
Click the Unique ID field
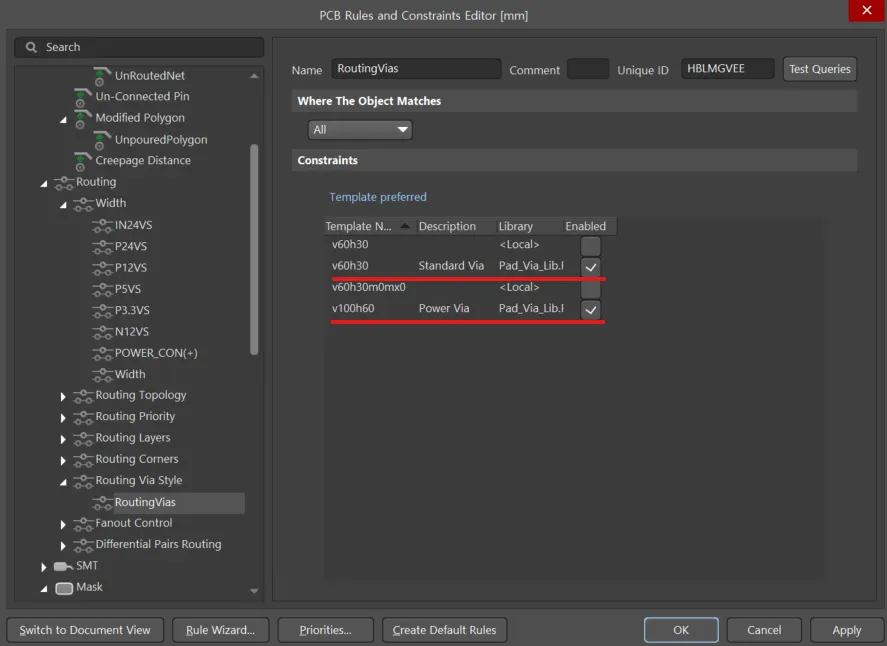[x=727, y=68]
